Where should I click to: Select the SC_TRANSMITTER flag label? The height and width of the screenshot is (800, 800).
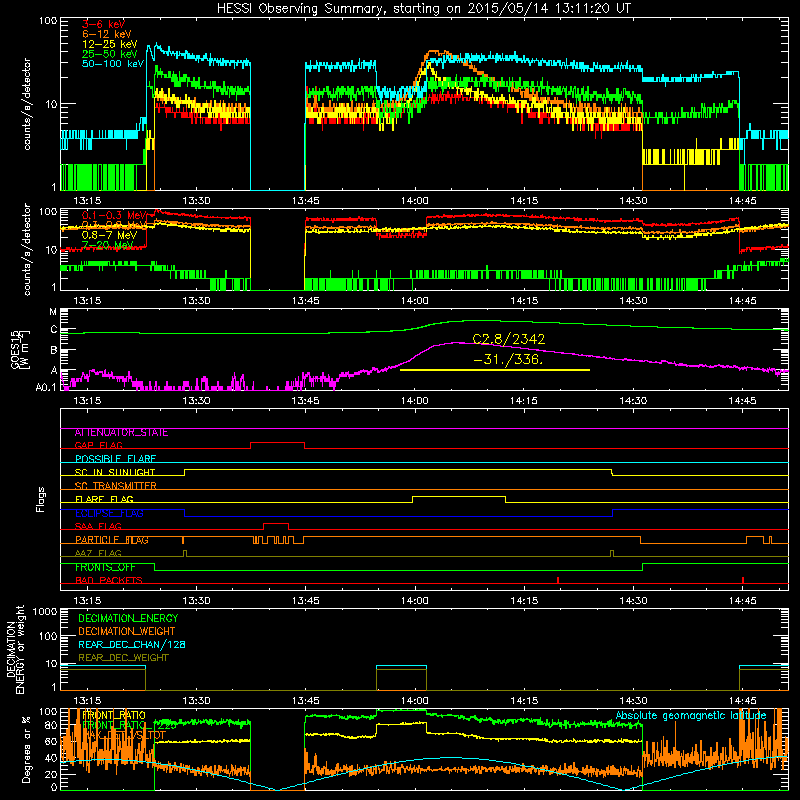[115, 486]
